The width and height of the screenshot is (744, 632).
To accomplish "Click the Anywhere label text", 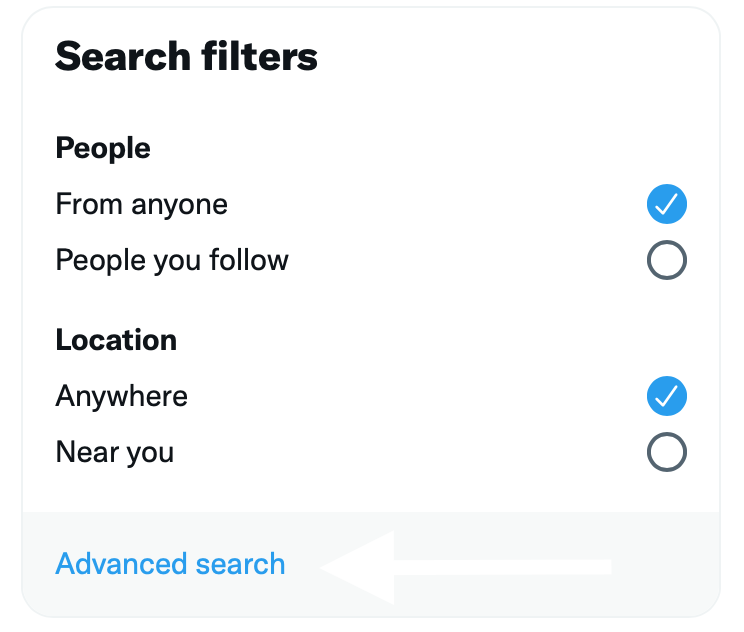I will click(x=121, y=396).
